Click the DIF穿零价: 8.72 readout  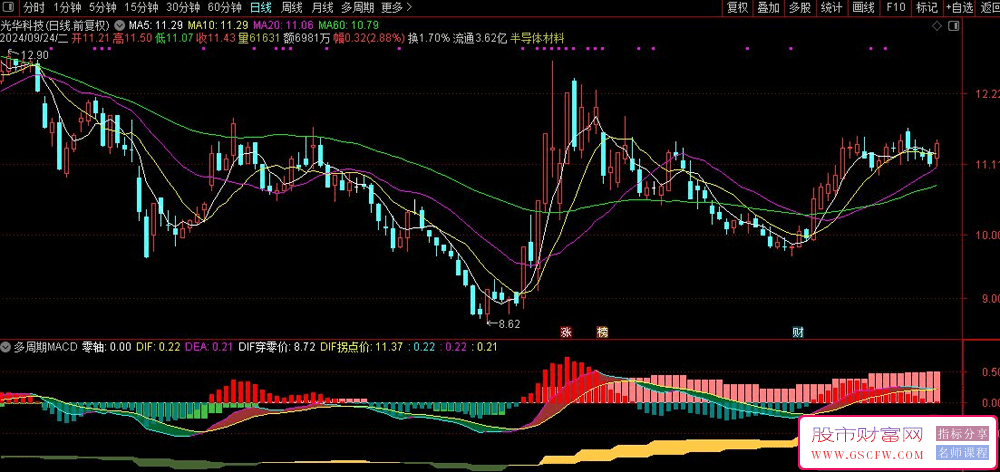(x=276, y=347)
